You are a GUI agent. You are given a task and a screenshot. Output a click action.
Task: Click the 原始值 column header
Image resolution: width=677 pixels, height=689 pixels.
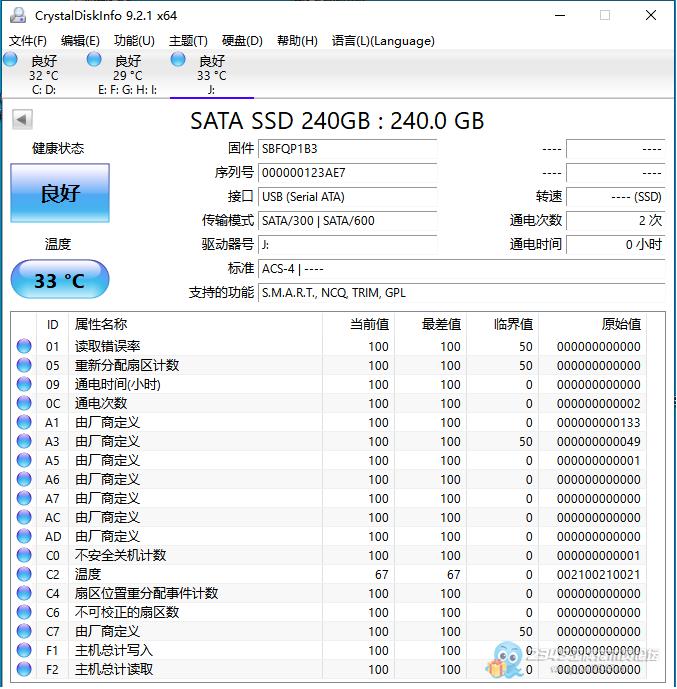tap(592, 325)
